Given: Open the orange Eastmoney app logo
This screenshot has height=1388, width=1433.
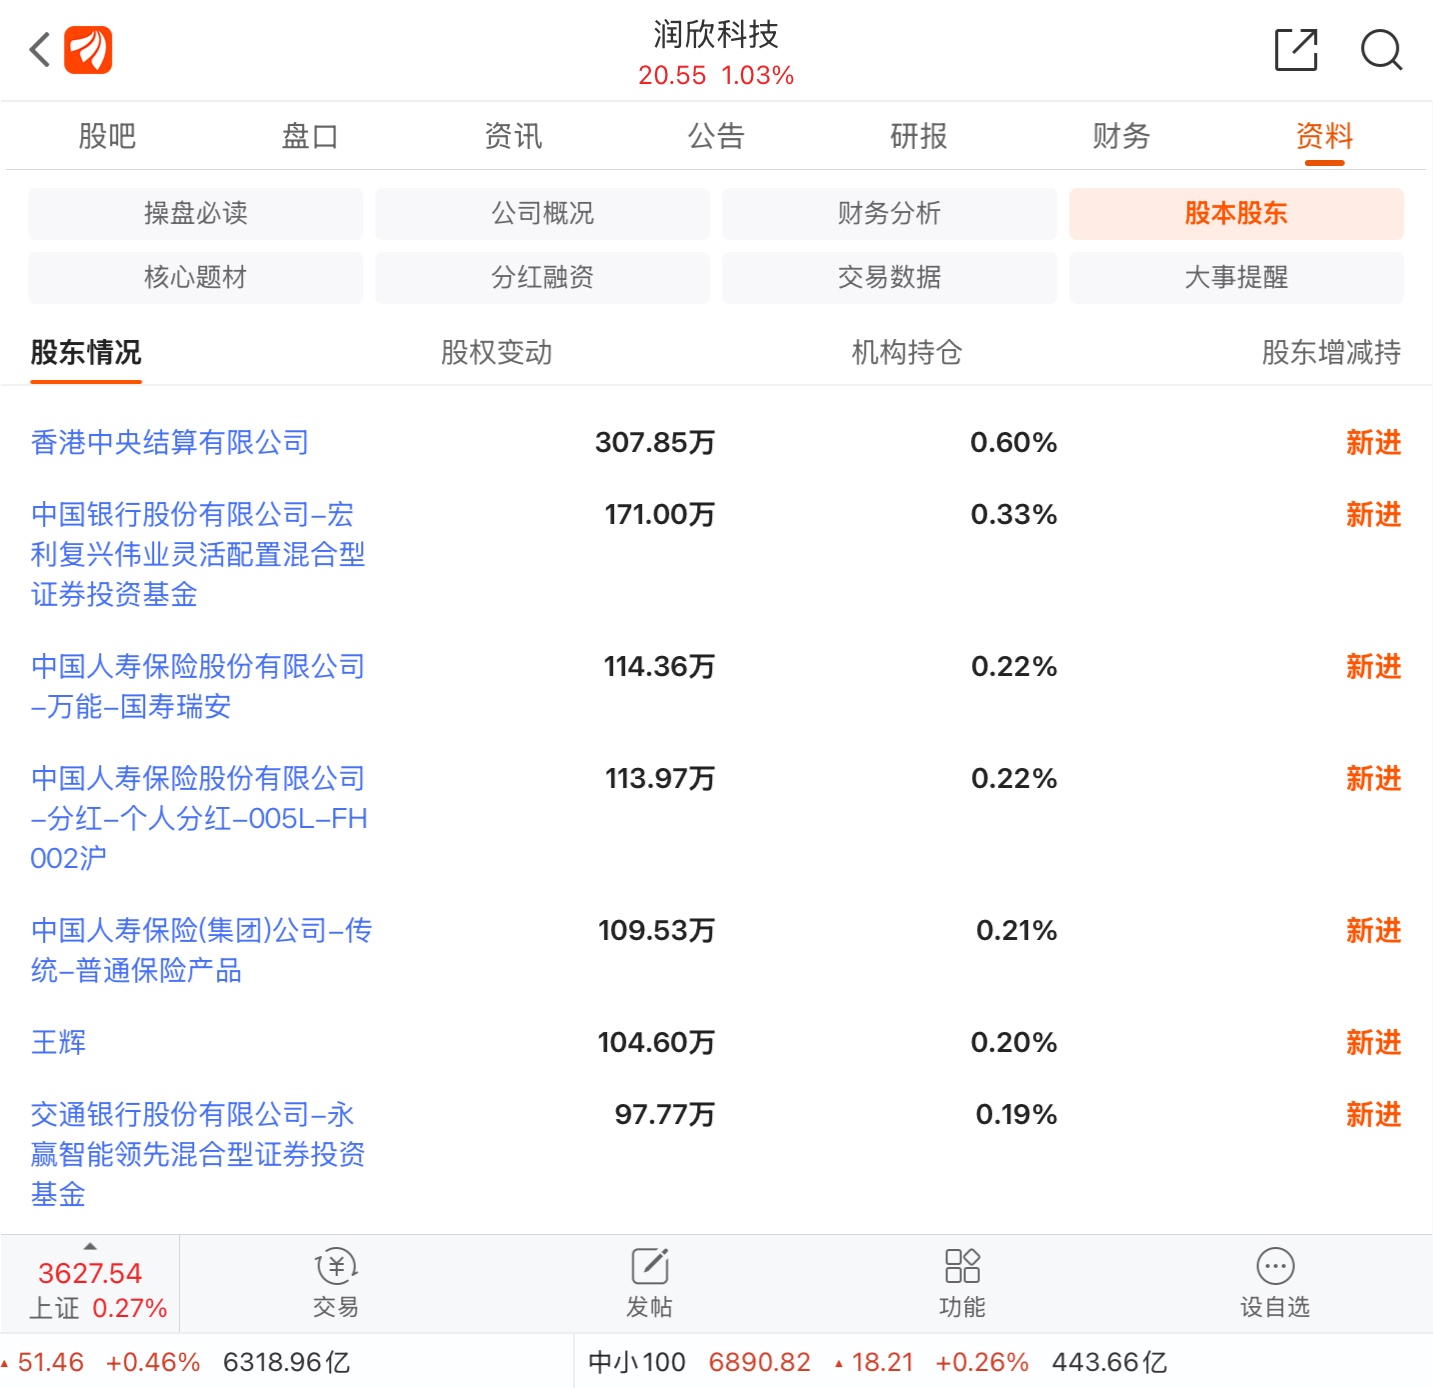Looking at the screenshot, I should pos(88,50).
